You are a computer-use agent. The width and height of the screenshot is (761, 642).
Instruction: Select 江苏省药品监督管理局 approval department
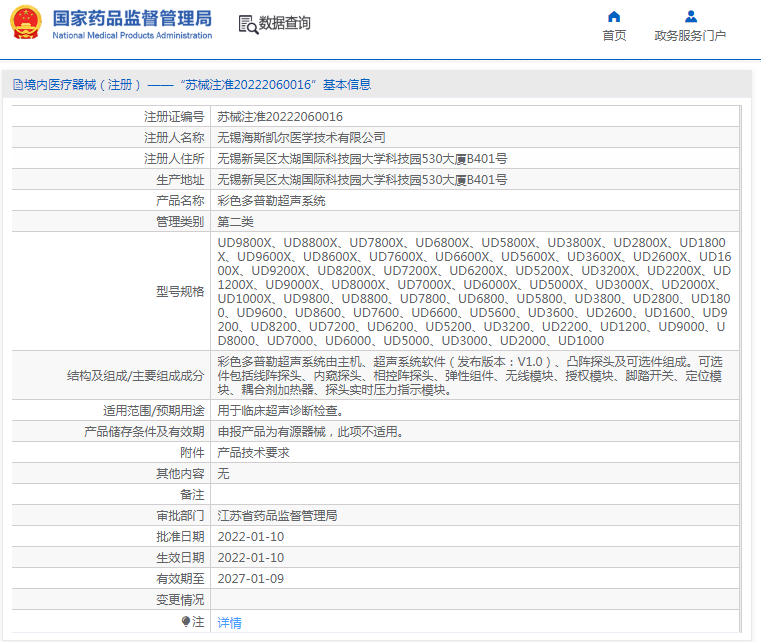278,515
